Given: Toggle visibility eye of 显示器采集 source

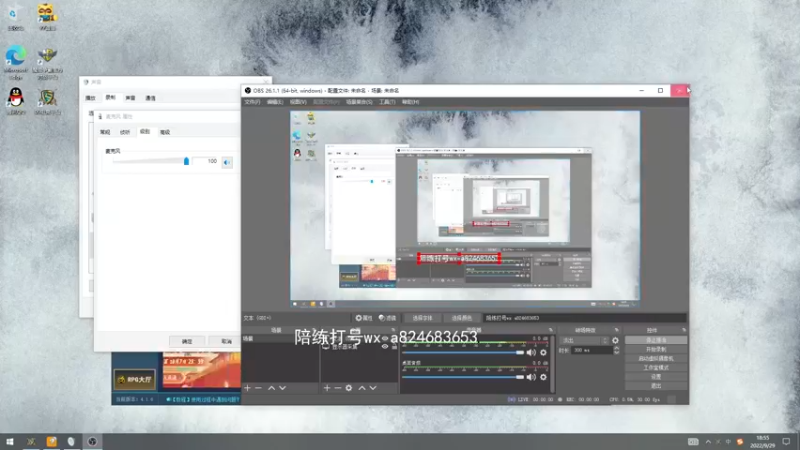Looking at the screenshot, I should (x=385, y=347).
